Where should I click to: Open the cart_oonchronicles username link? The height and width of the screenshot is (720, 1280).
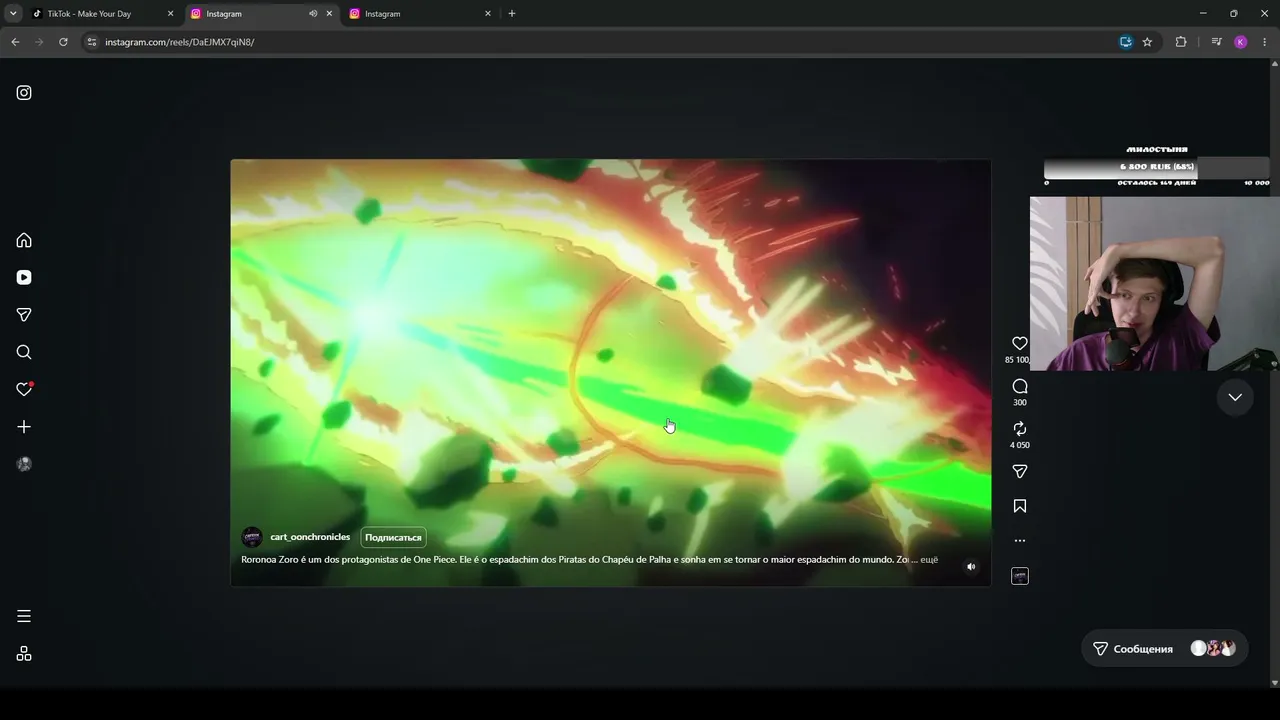click(310, 537)
